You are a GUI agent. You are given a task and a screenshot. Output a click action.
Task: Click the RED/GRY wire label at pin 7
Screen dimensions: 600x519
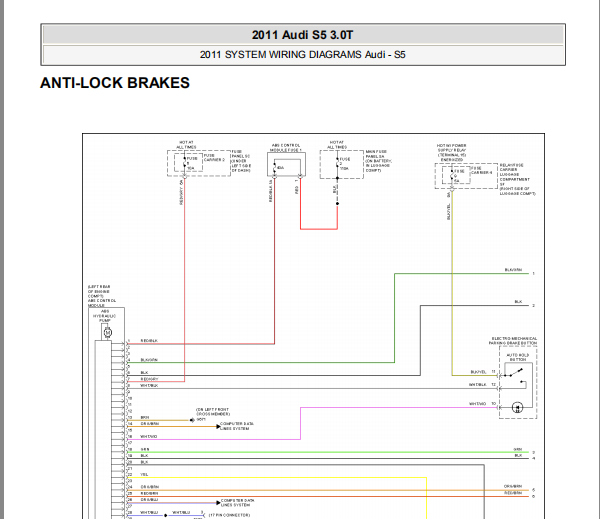tap(149, 379)
